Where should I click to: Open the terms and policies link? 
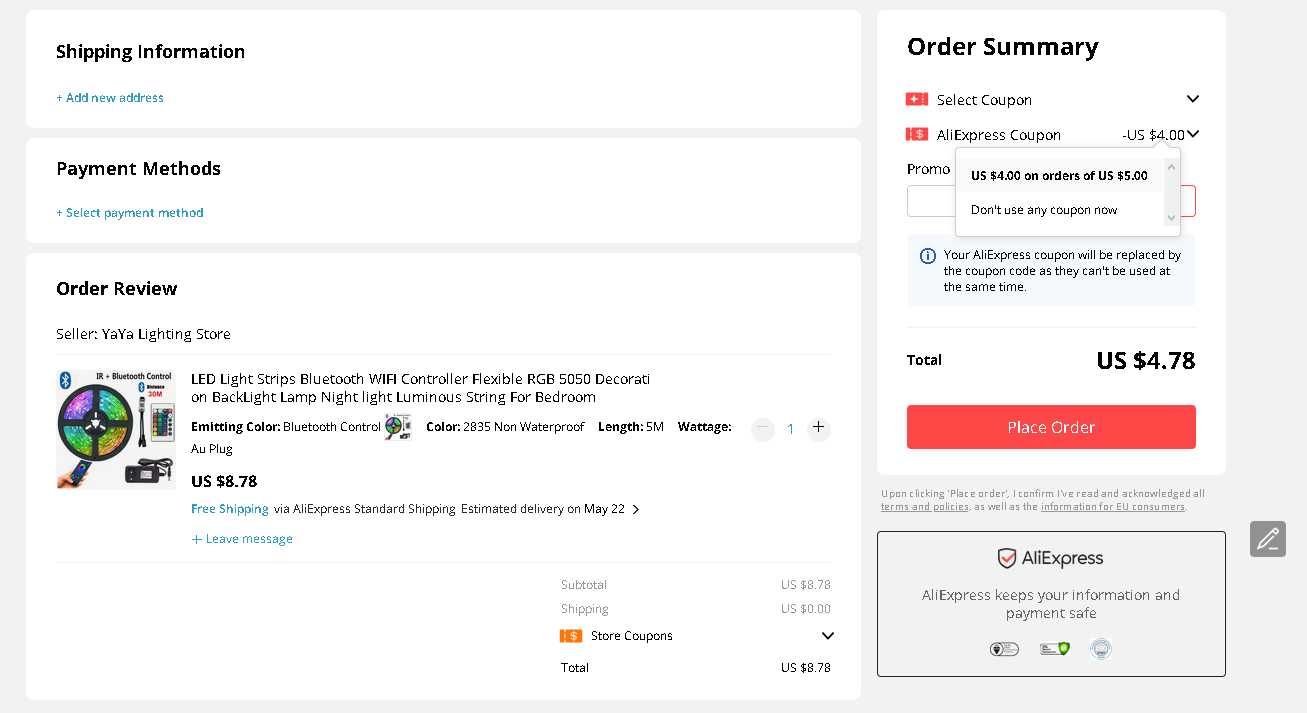coord(925,507)
